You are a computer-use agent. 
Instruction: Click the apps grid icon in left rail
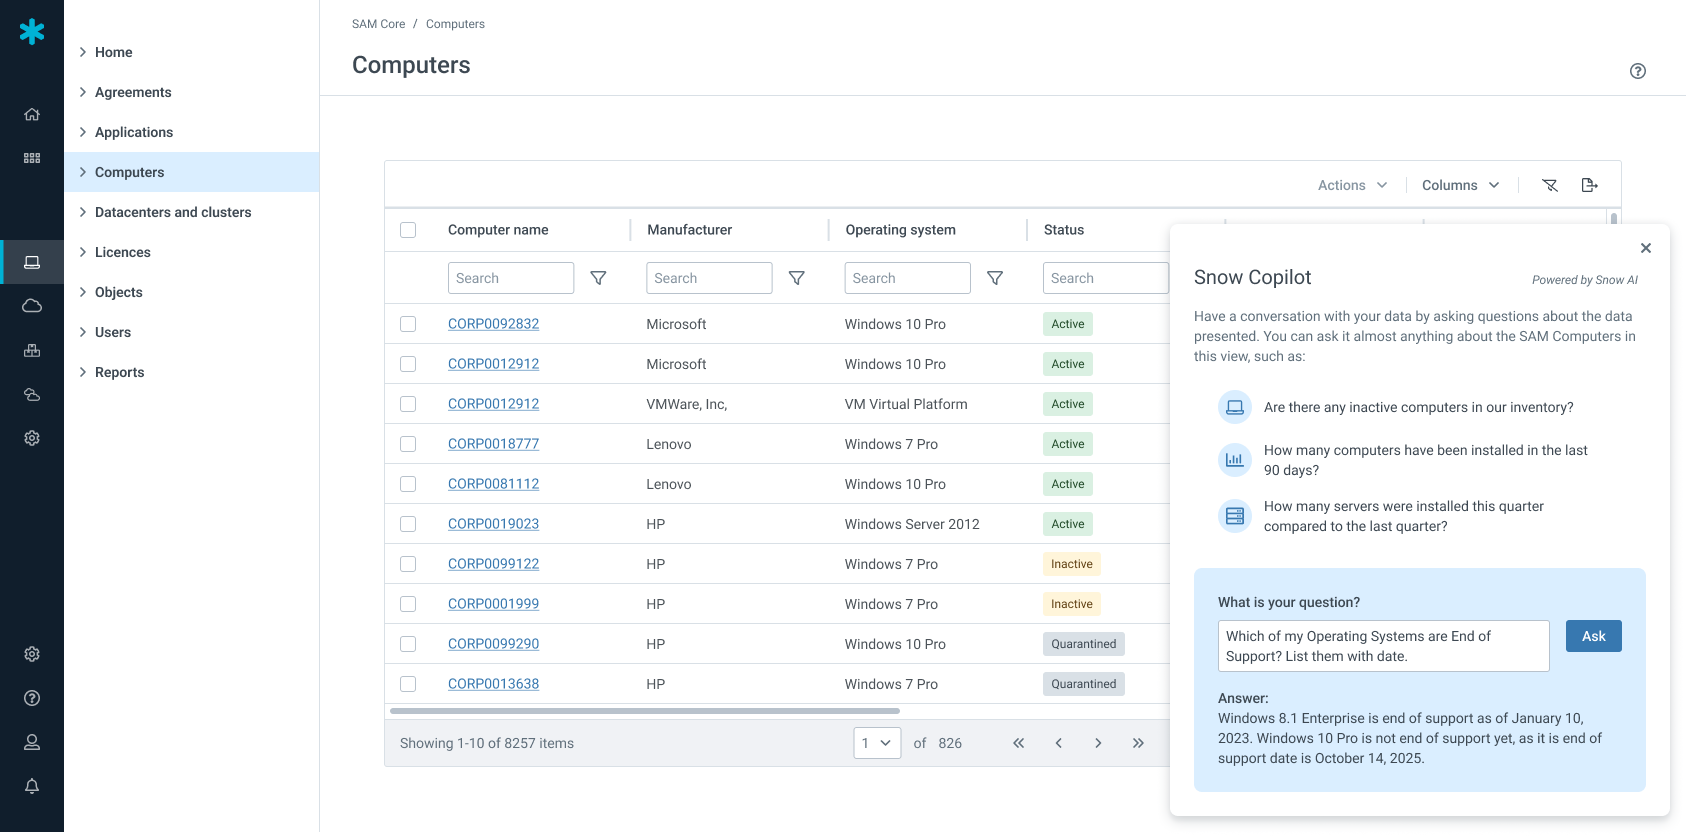(x=32, y=158)
